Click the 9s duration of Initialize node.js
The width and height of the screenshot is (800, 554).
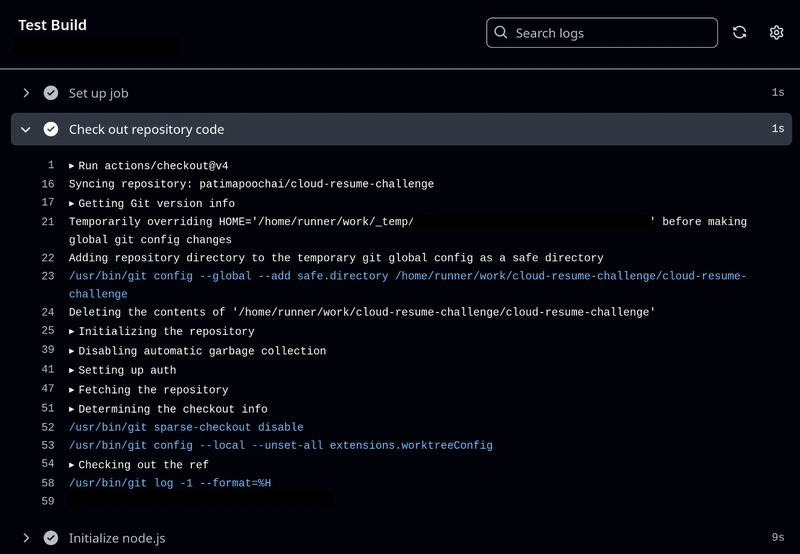(778, 537)
